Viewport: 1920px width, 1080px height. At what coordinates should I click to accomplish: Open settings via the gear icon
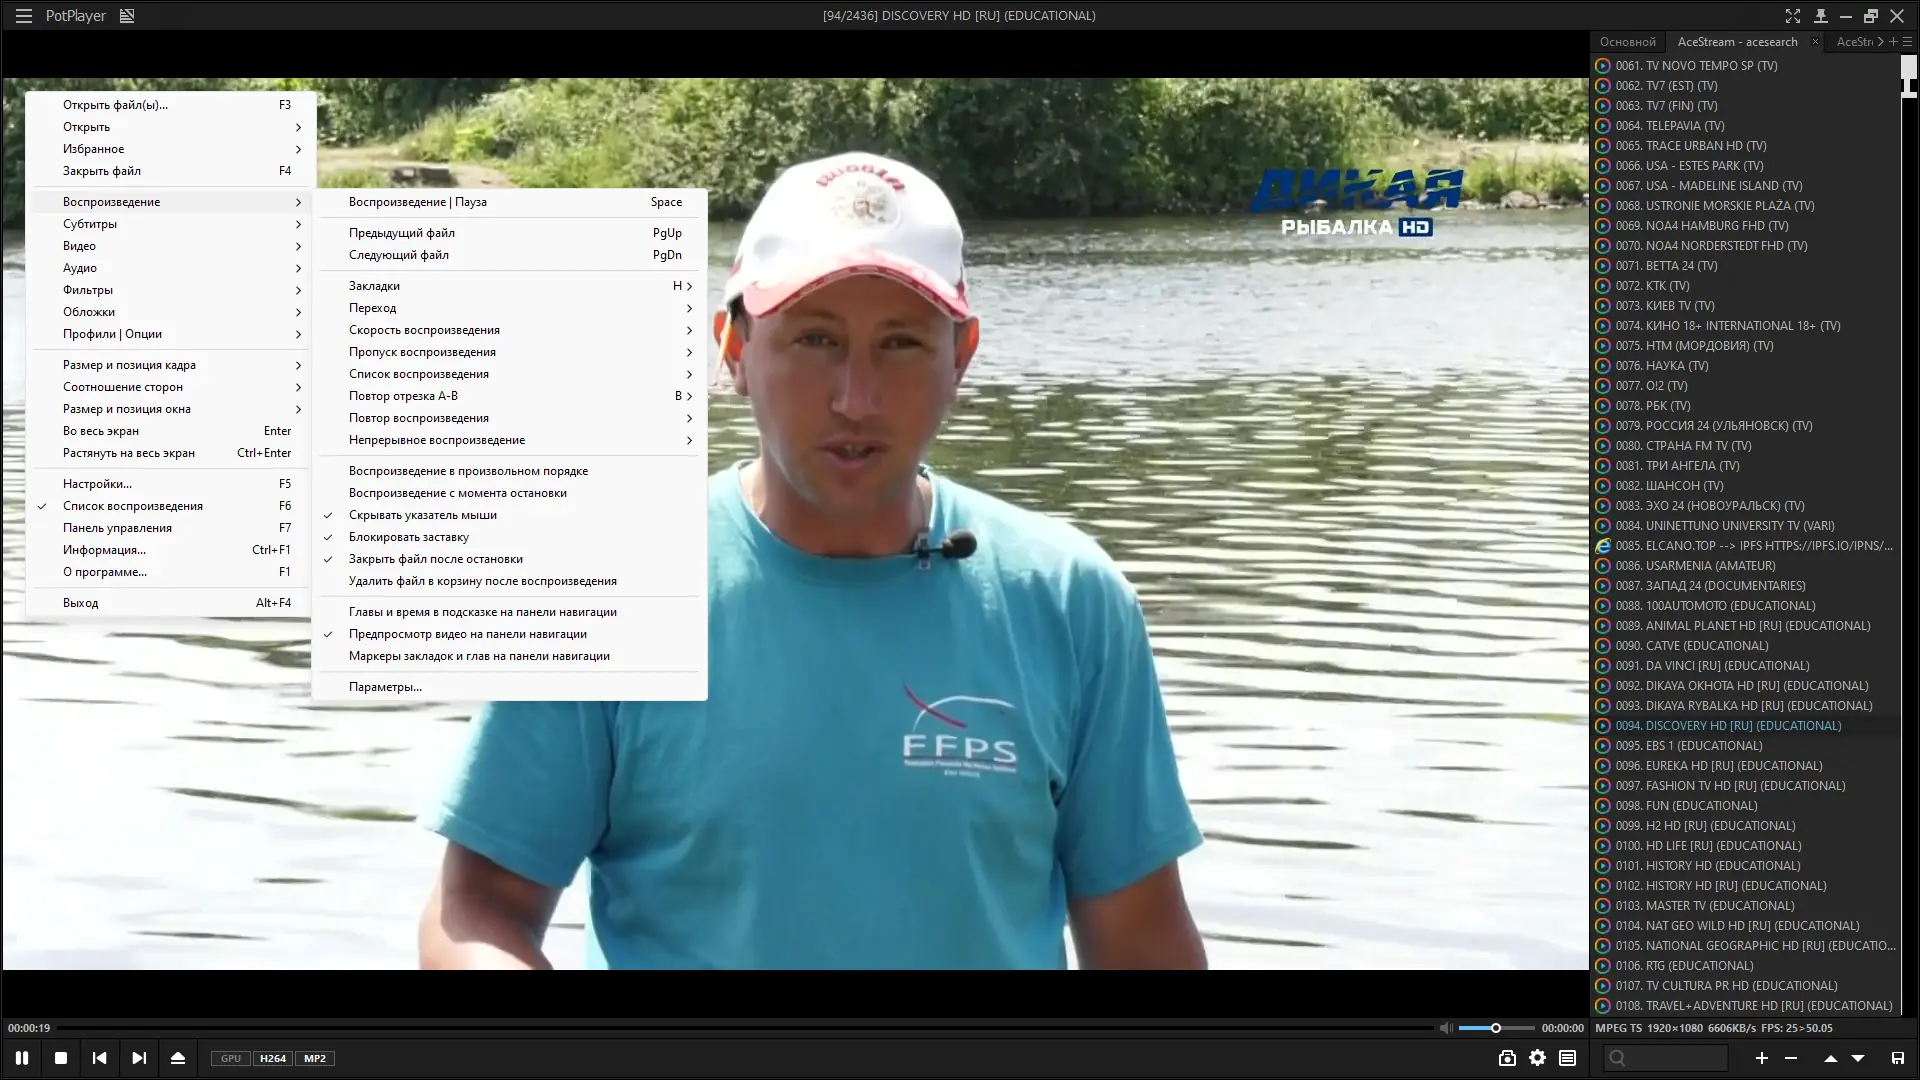[1537, 1058]
